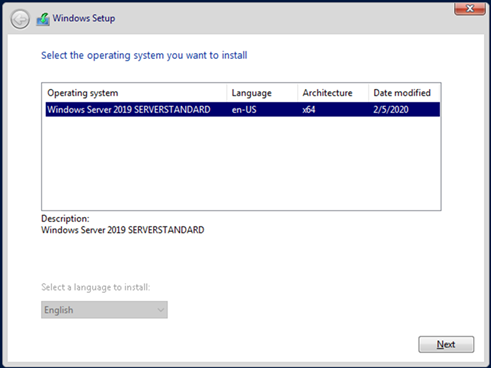Click the Date modified column header

point(404,93)
